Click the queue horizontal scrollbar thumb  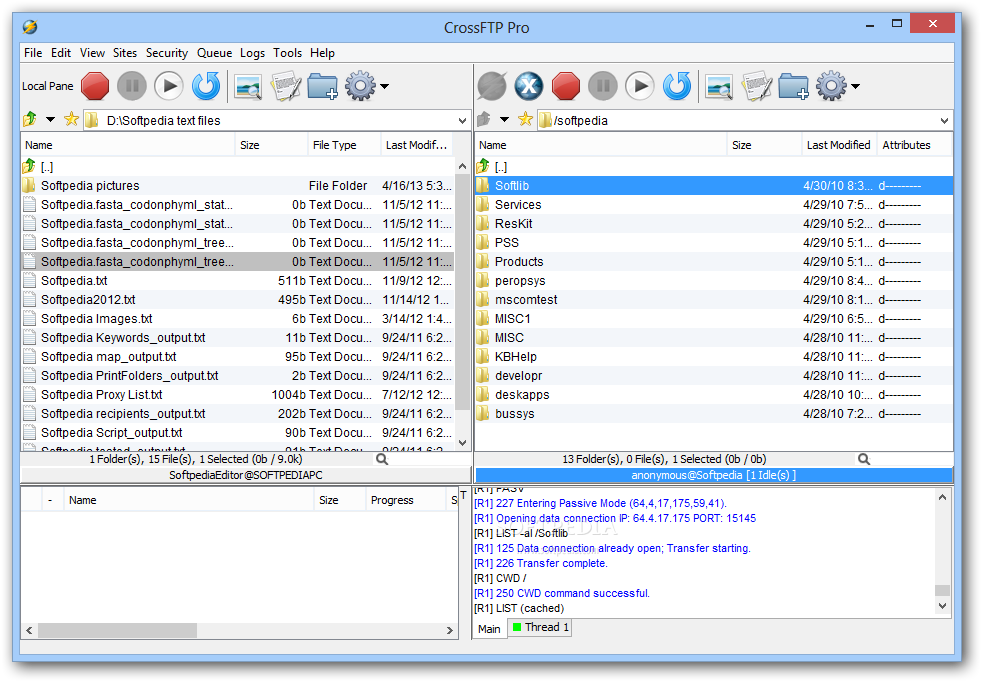117,630
